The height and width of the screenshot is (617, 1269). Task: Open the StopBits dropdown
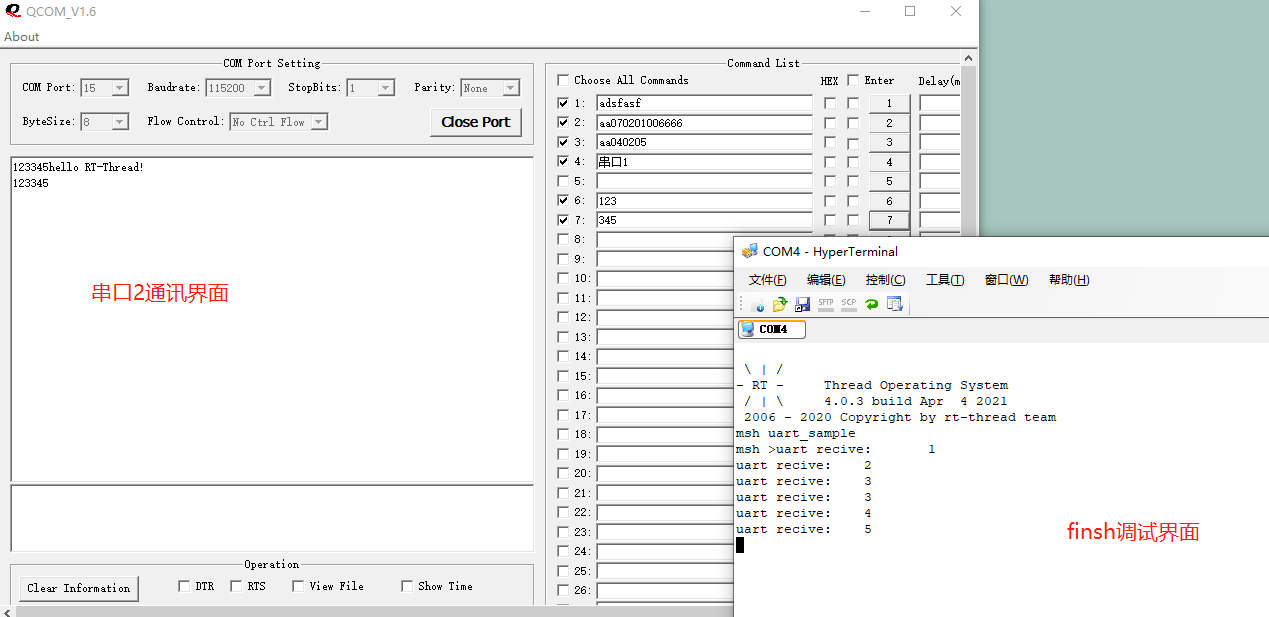point(386,88)
